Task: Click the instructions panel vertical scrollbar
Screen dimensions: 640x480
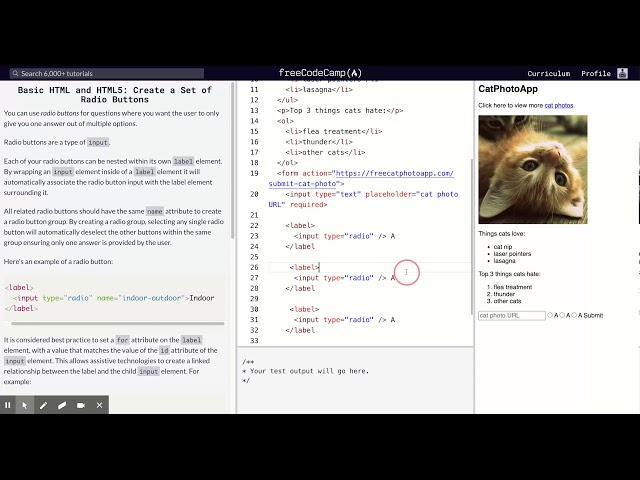Action: [233, 160]
